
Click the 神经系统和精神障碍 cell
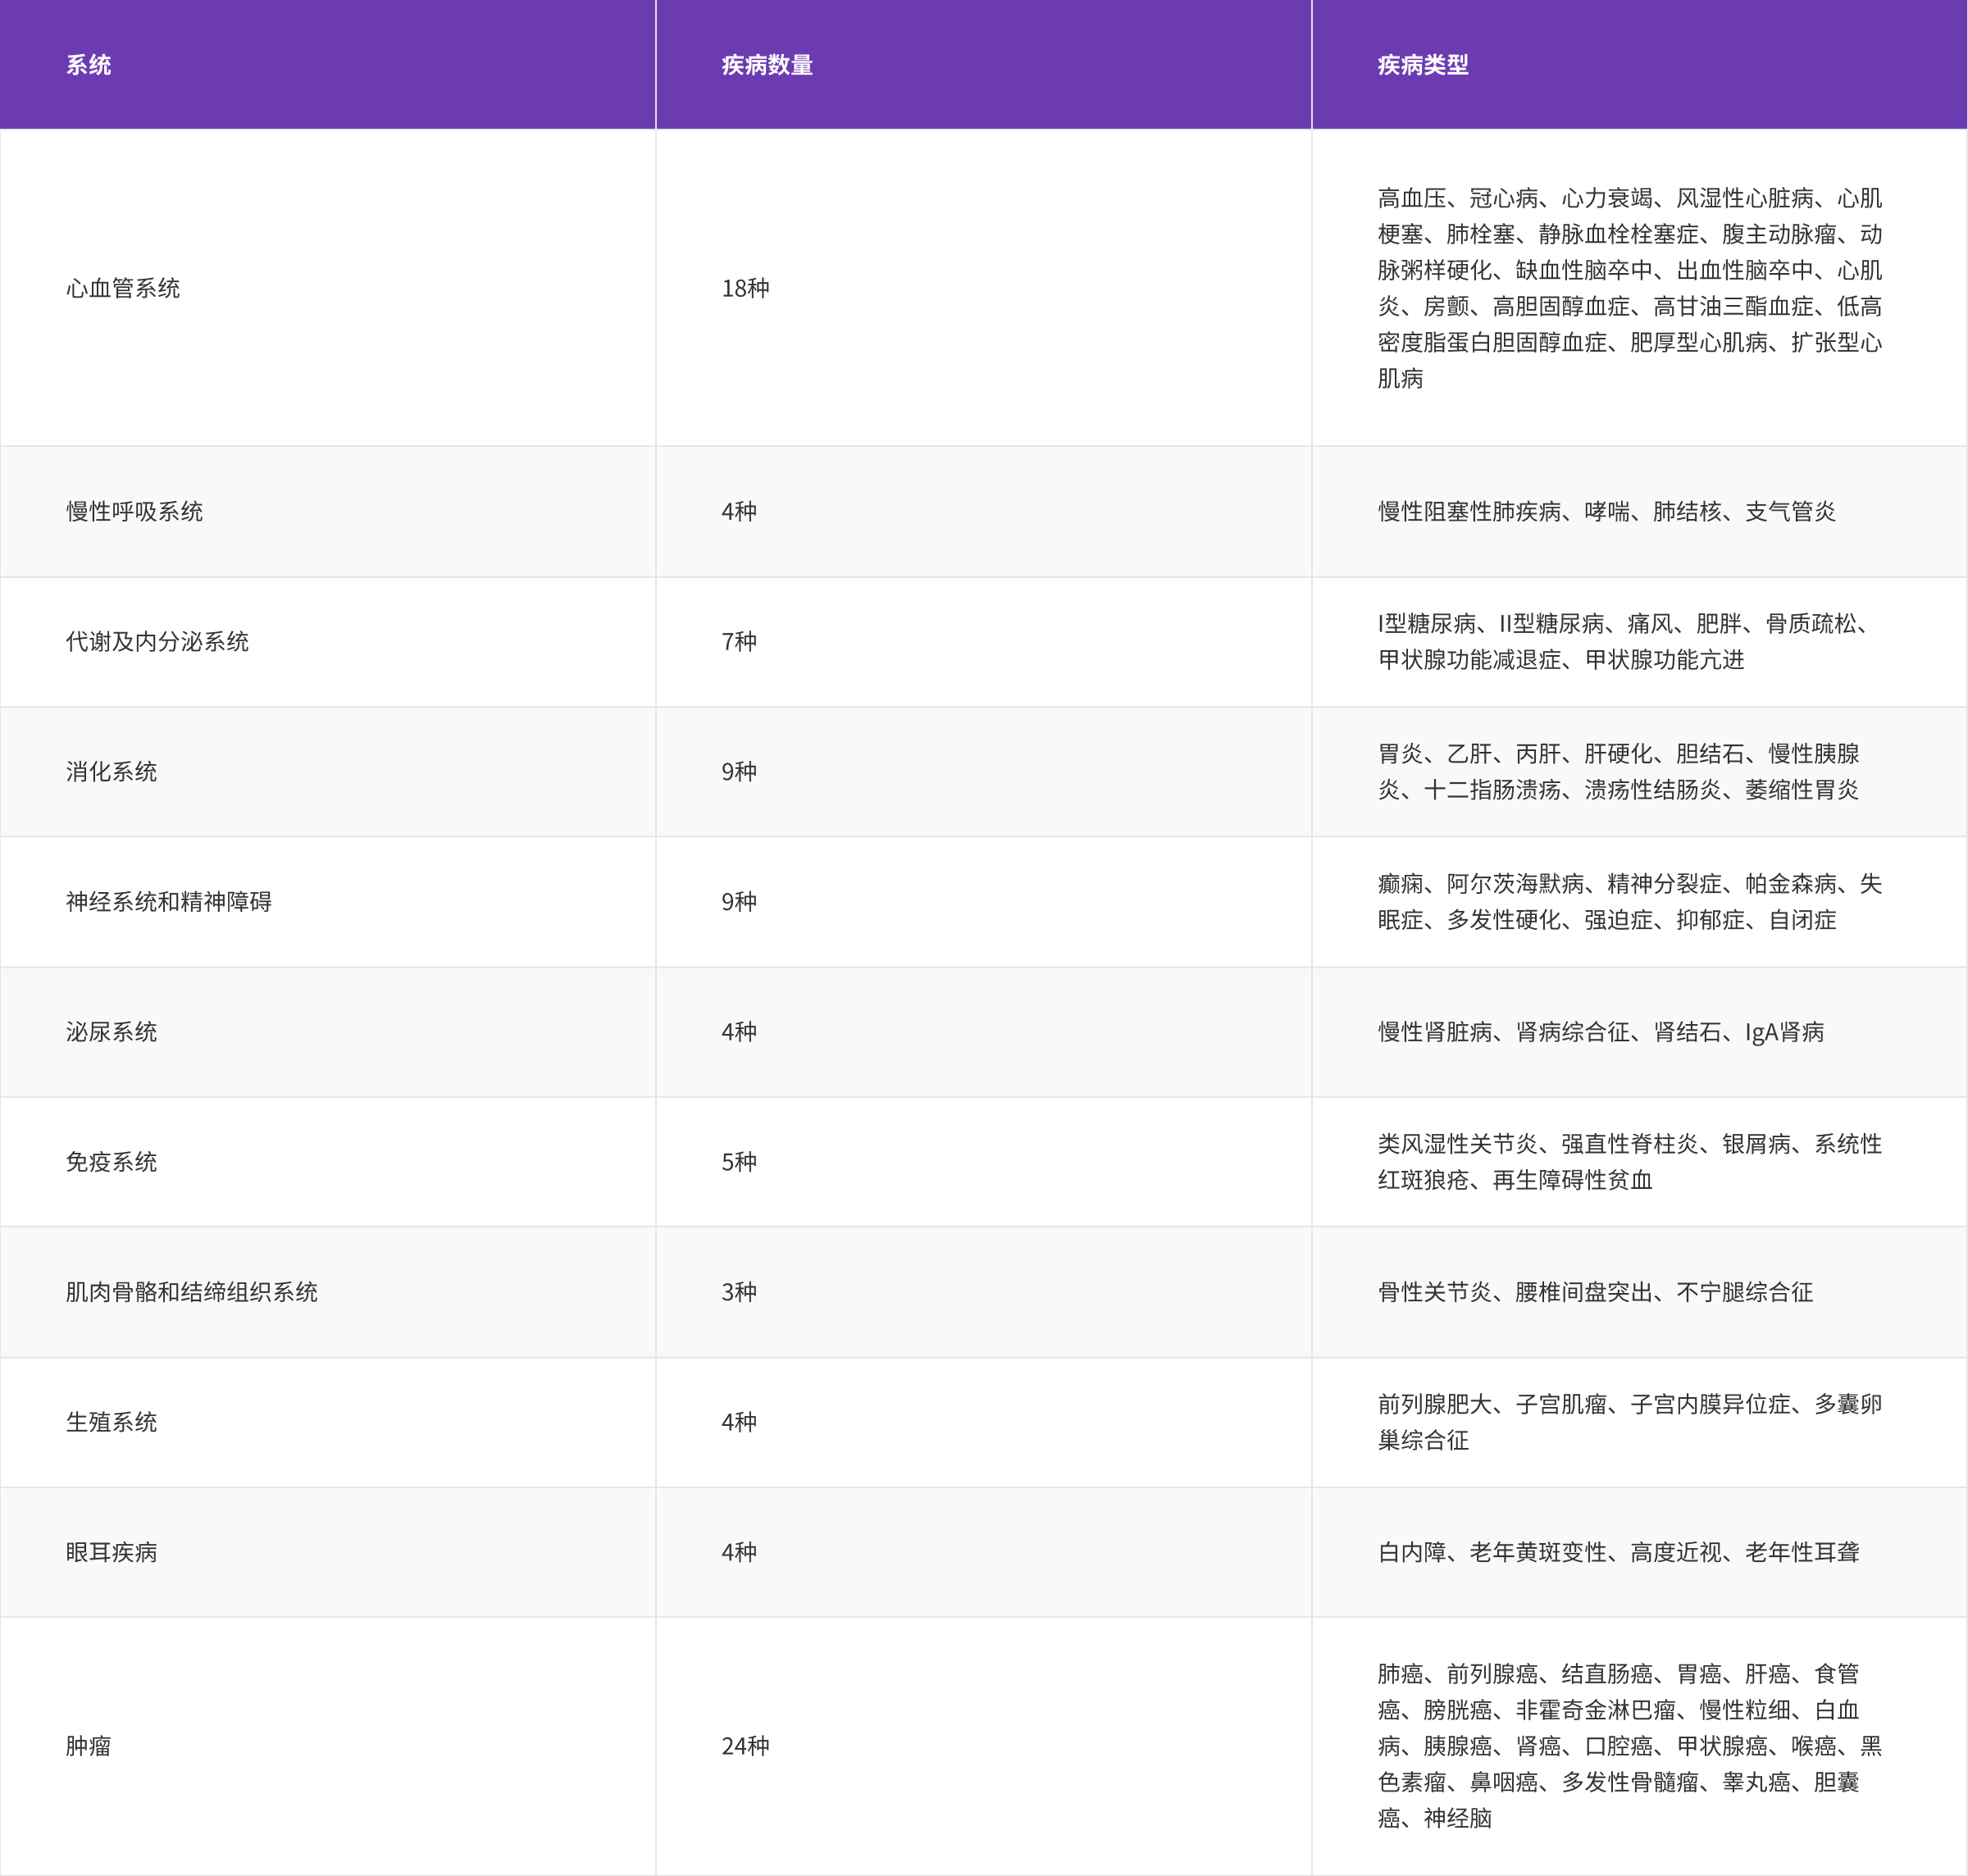168,901
